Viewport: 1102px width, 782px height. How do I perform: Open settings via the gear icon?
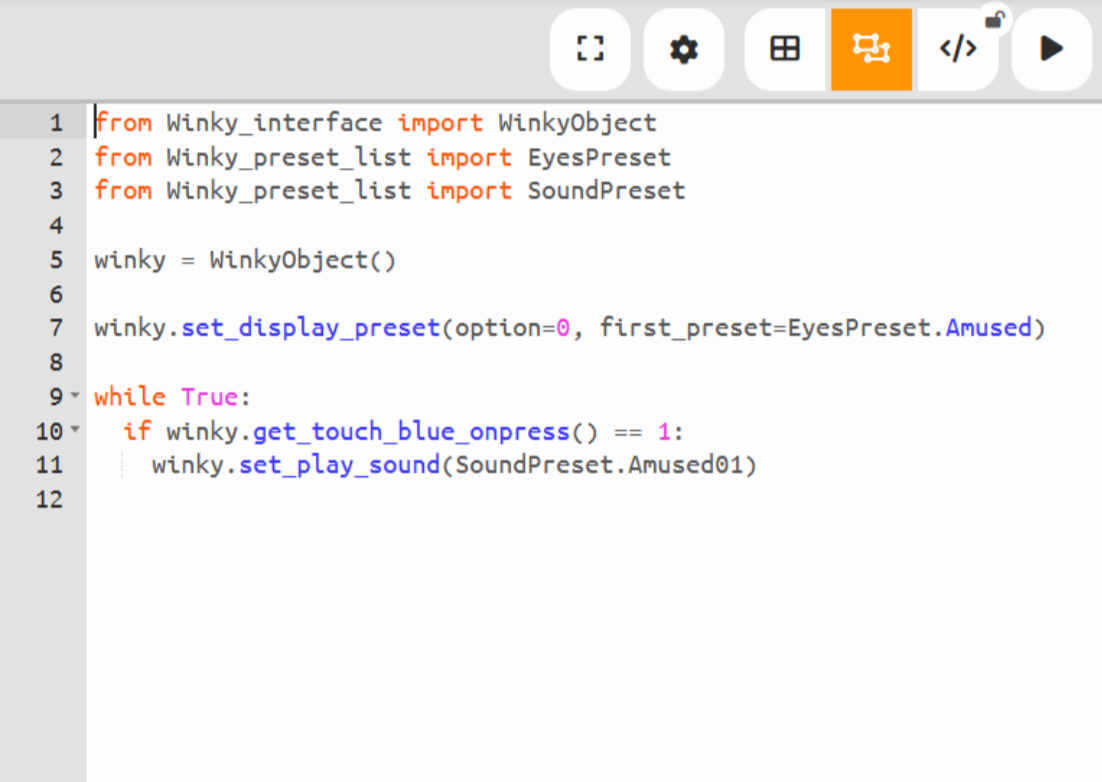[x=684, y=49]
